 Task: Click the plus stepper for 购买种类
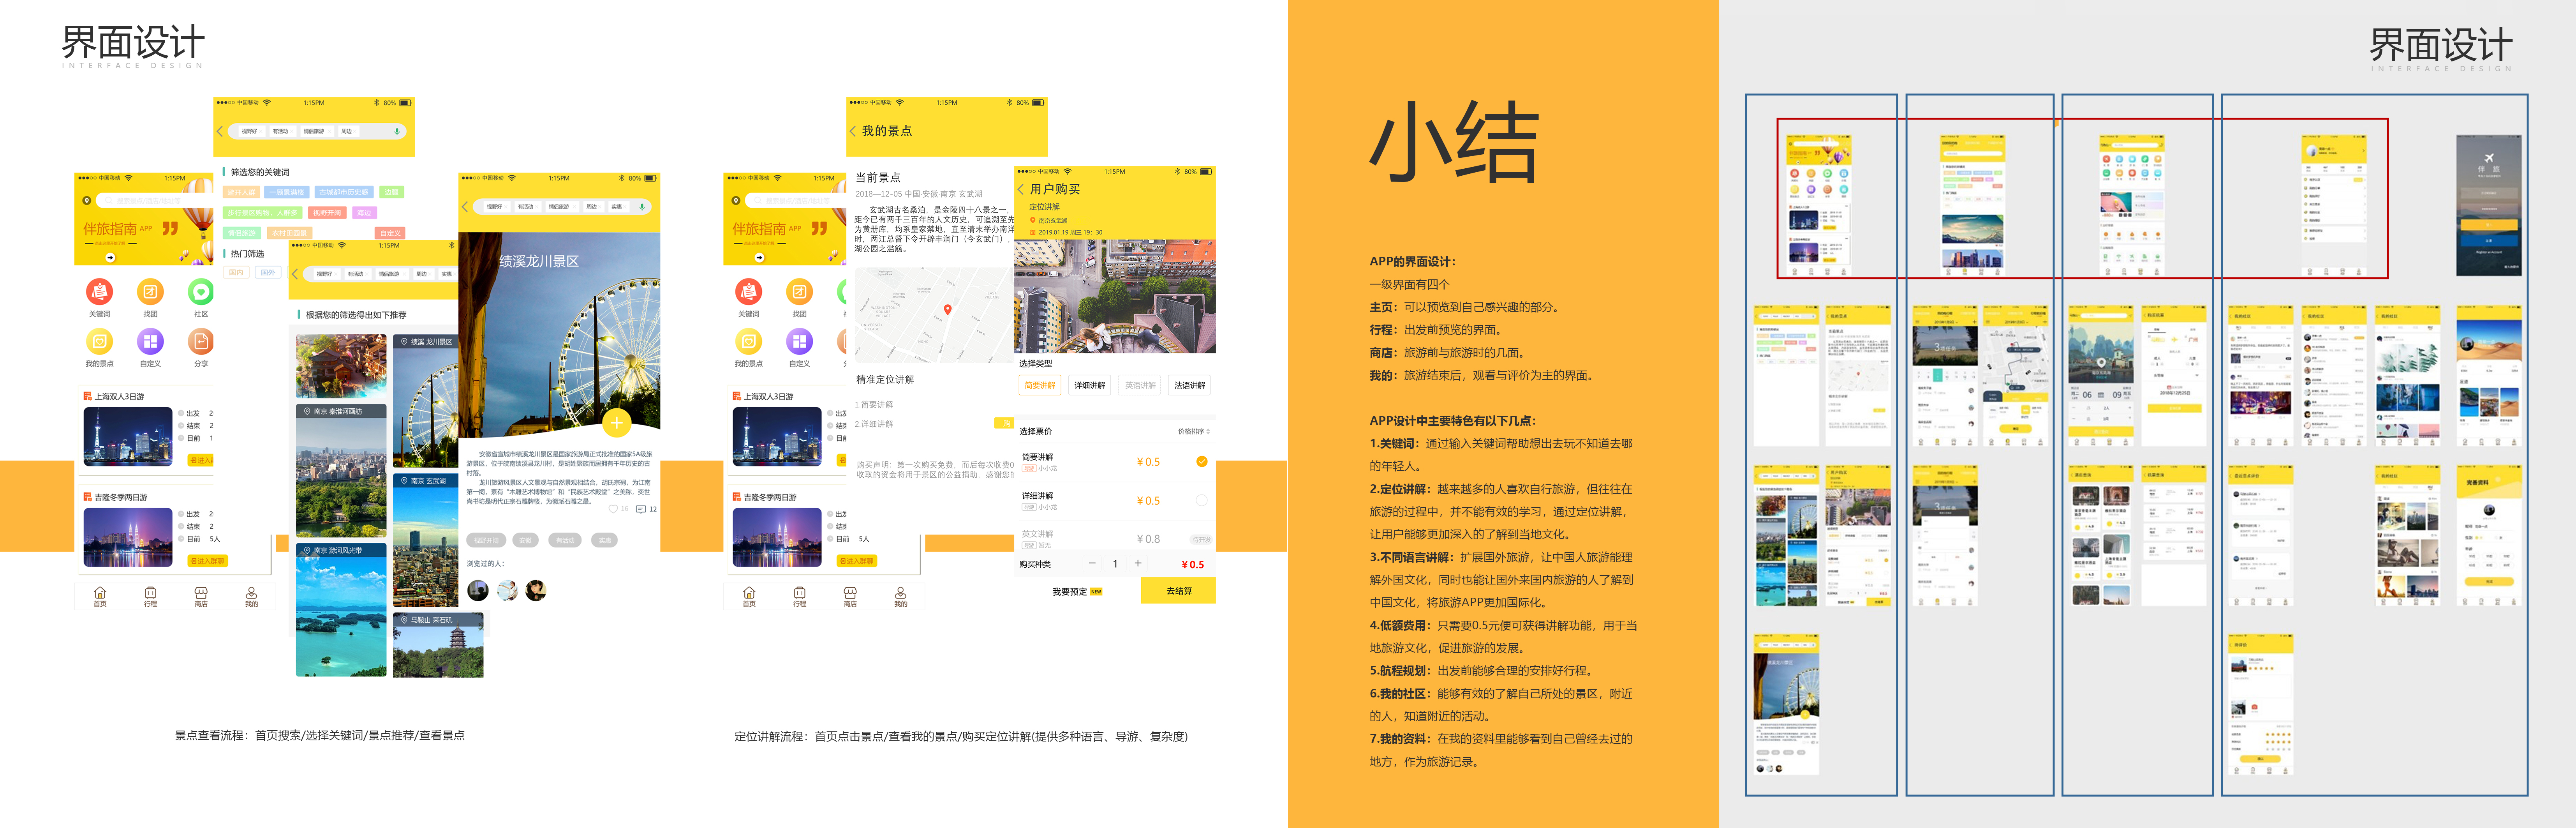coord(1138,564)
